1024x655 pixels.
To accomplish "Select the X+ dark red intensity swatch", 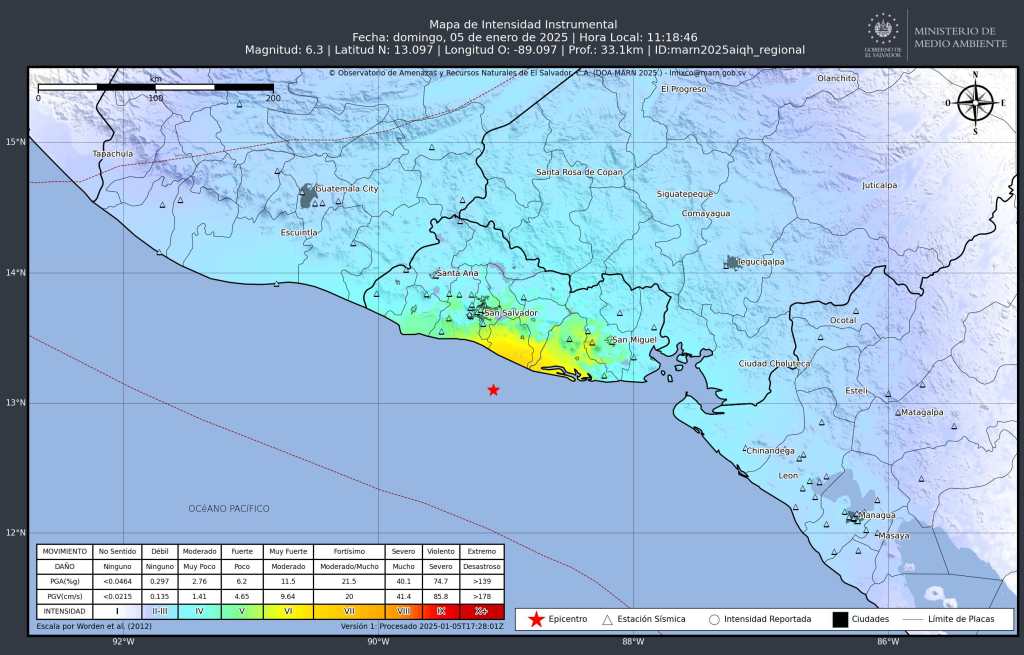I will (x=481, y=610).
